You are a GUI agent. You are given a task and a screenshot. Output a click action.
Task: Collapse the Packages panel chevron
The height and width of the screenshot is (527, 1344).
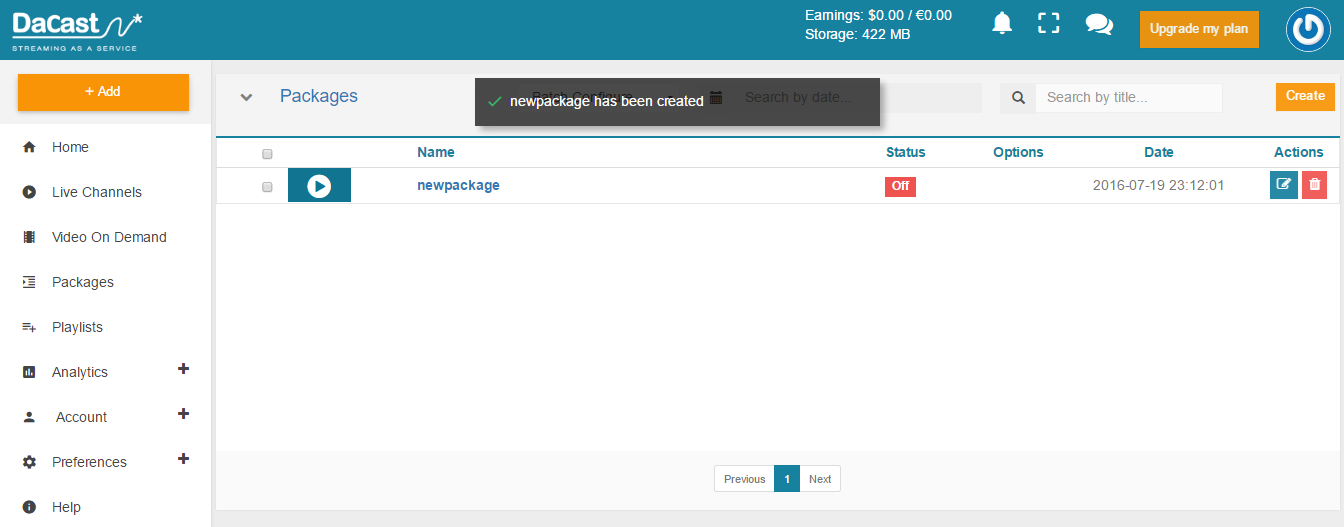pos(247,97)
